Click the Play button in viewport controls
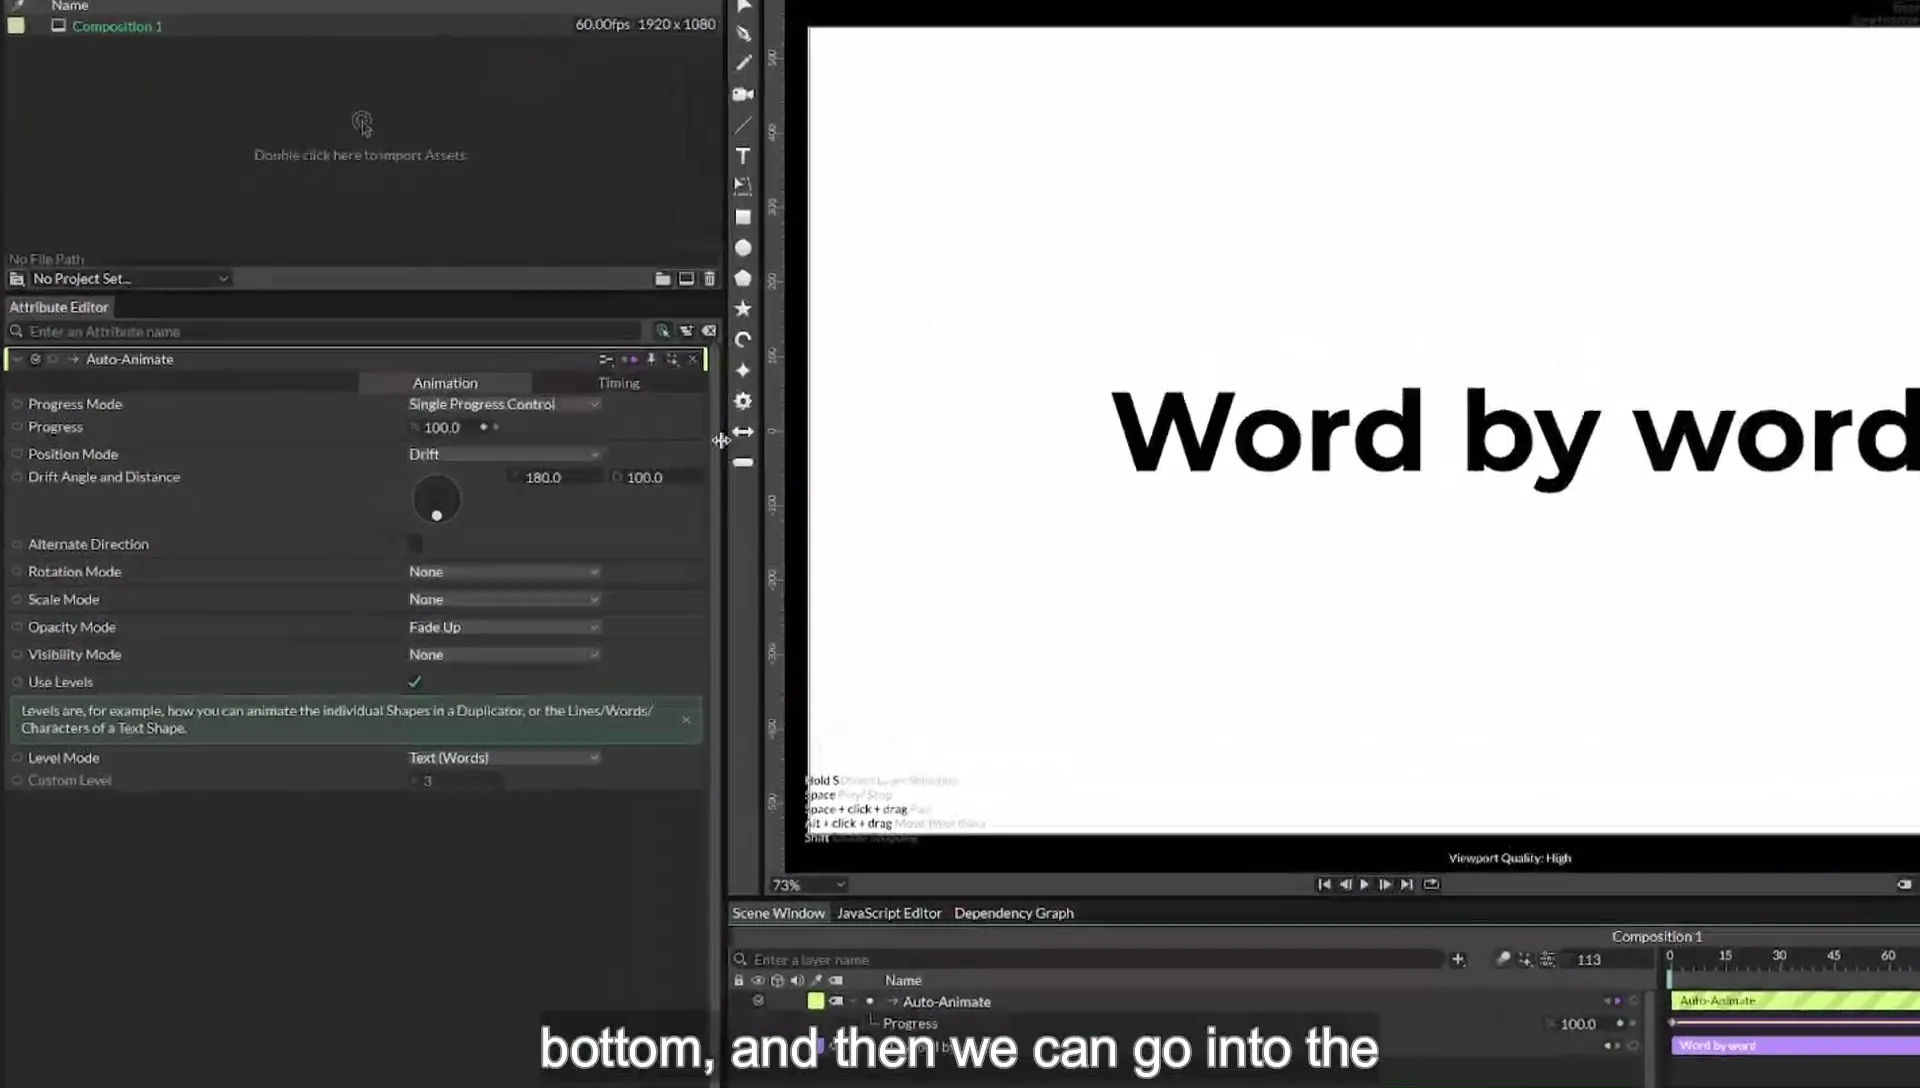This screenshot has width=1920, height=1088. point(1364,884)
